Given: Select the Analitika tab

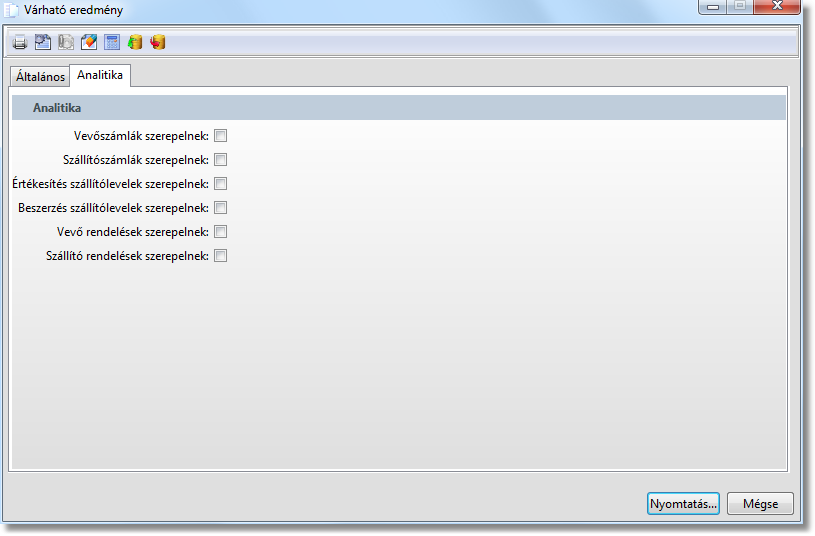Looking at the screenshot, I should [100, 75].
